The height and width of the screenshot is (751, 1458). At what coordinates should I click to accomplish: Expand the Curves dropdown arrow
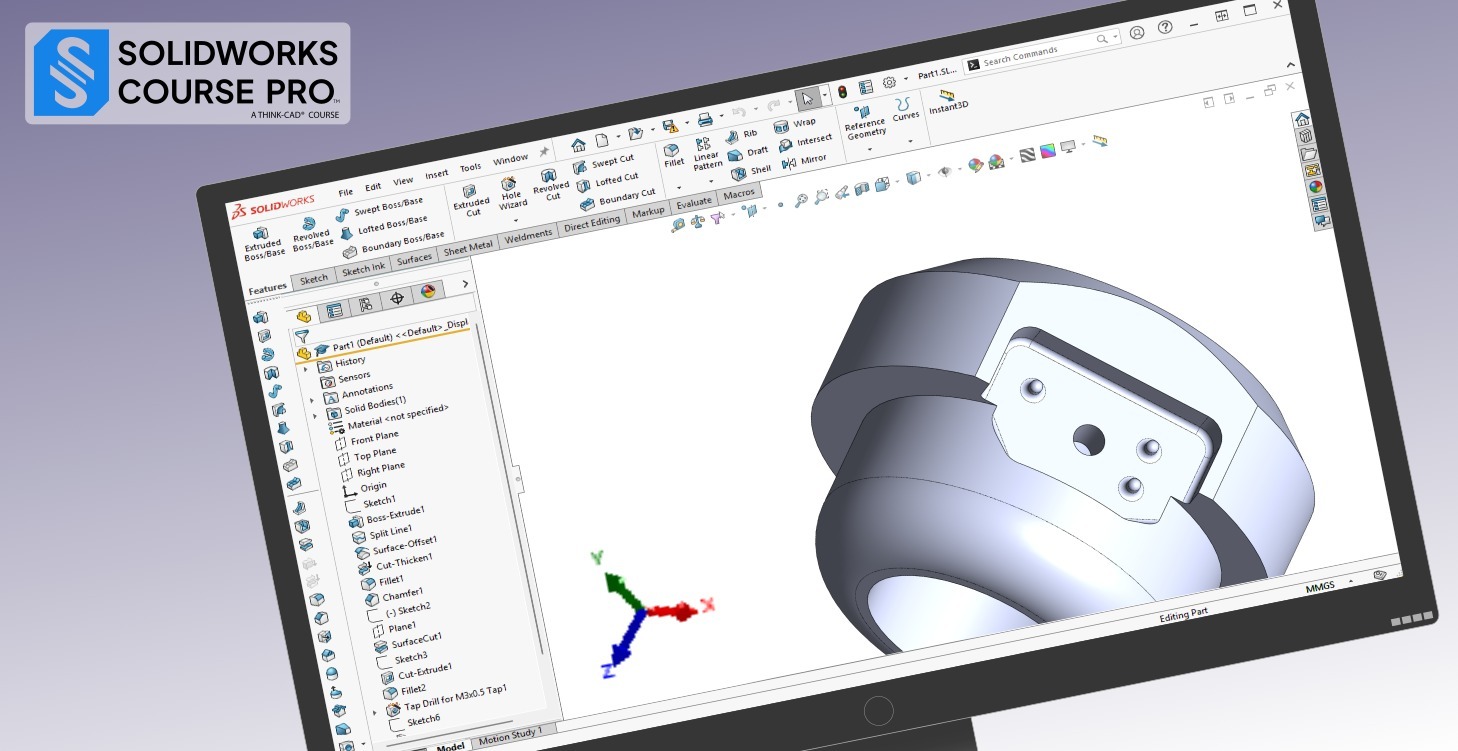[x=909, y=142]
